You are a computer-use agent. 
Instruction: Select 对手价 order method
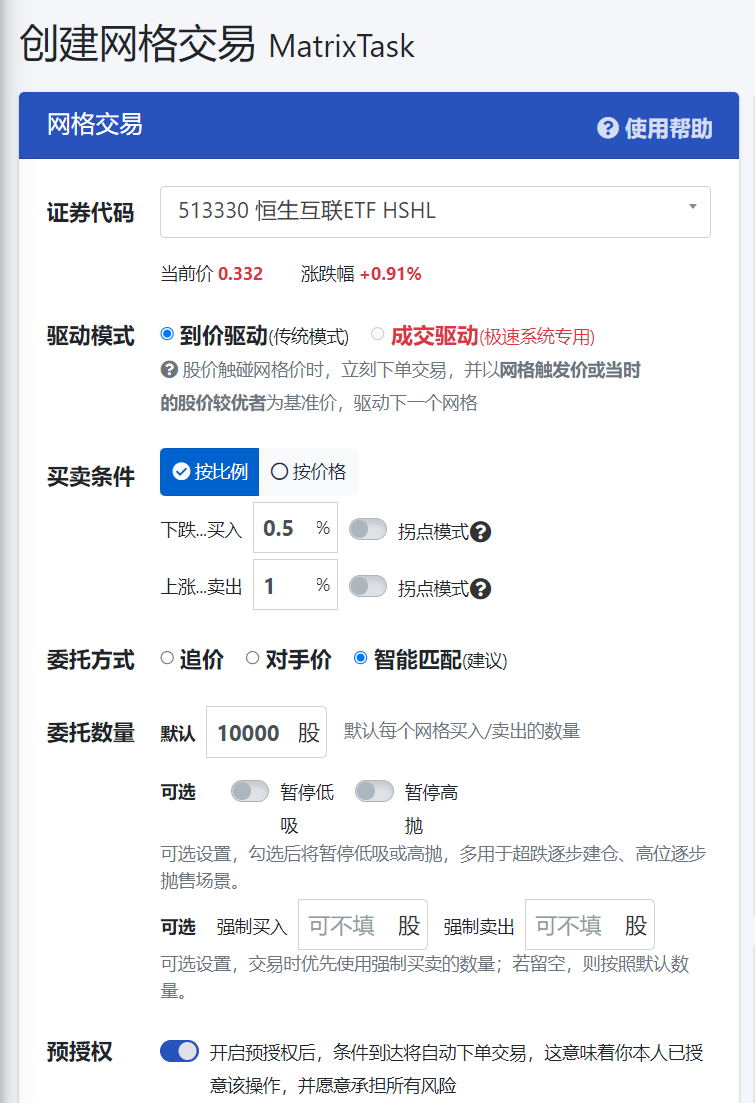(x=253, y=658)
